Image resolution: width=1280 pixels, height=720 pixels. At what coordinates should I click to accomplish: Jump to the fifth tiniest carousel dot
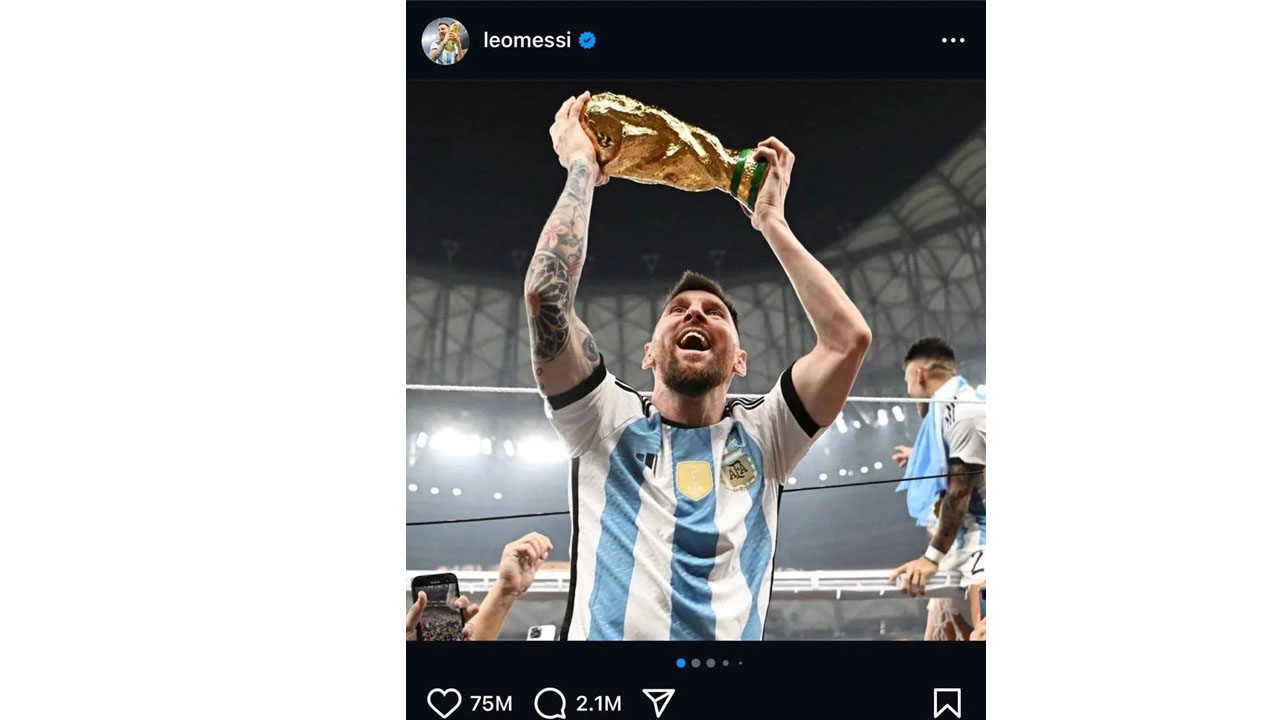click(740, 663)
